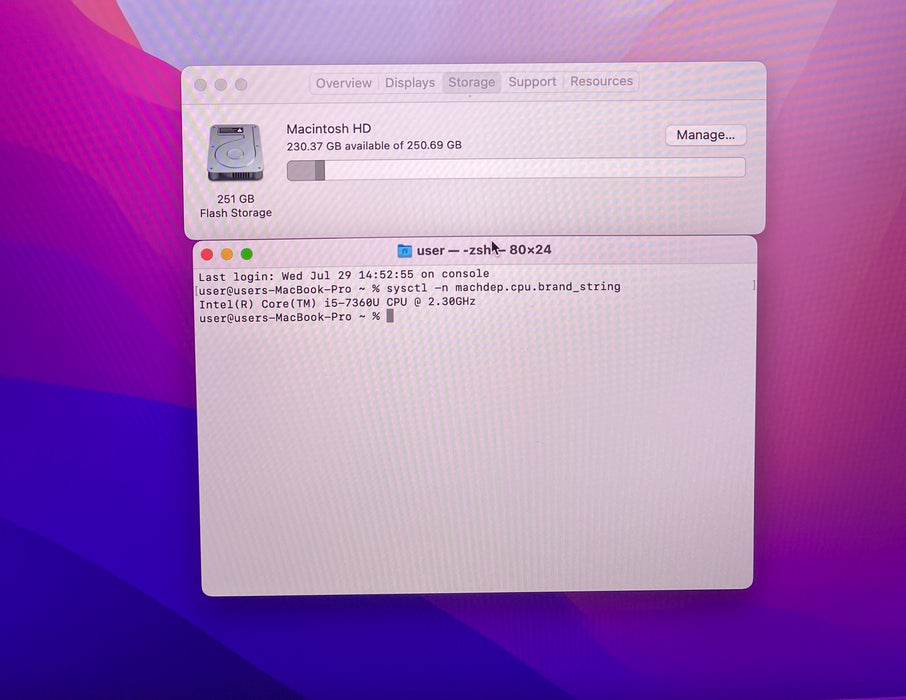Go to the Support tab

(x=532, y=82)
